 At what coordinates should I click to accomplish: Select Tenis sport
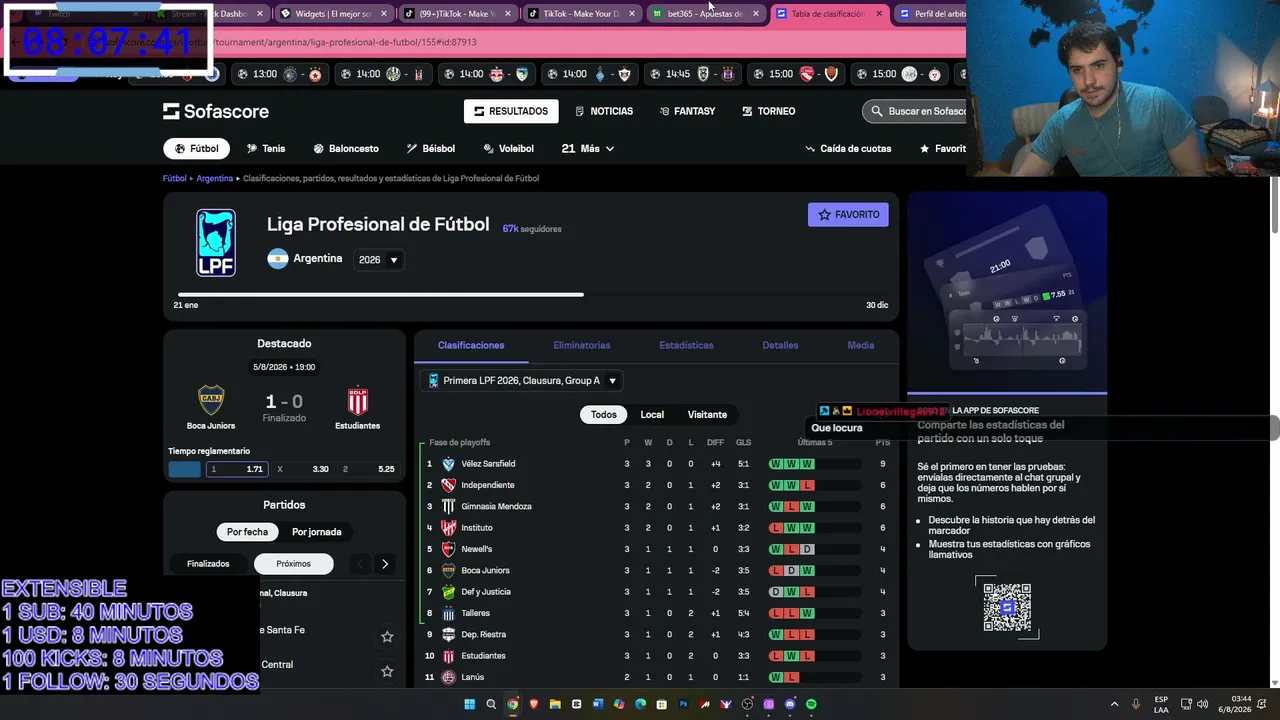pos(266,148)
